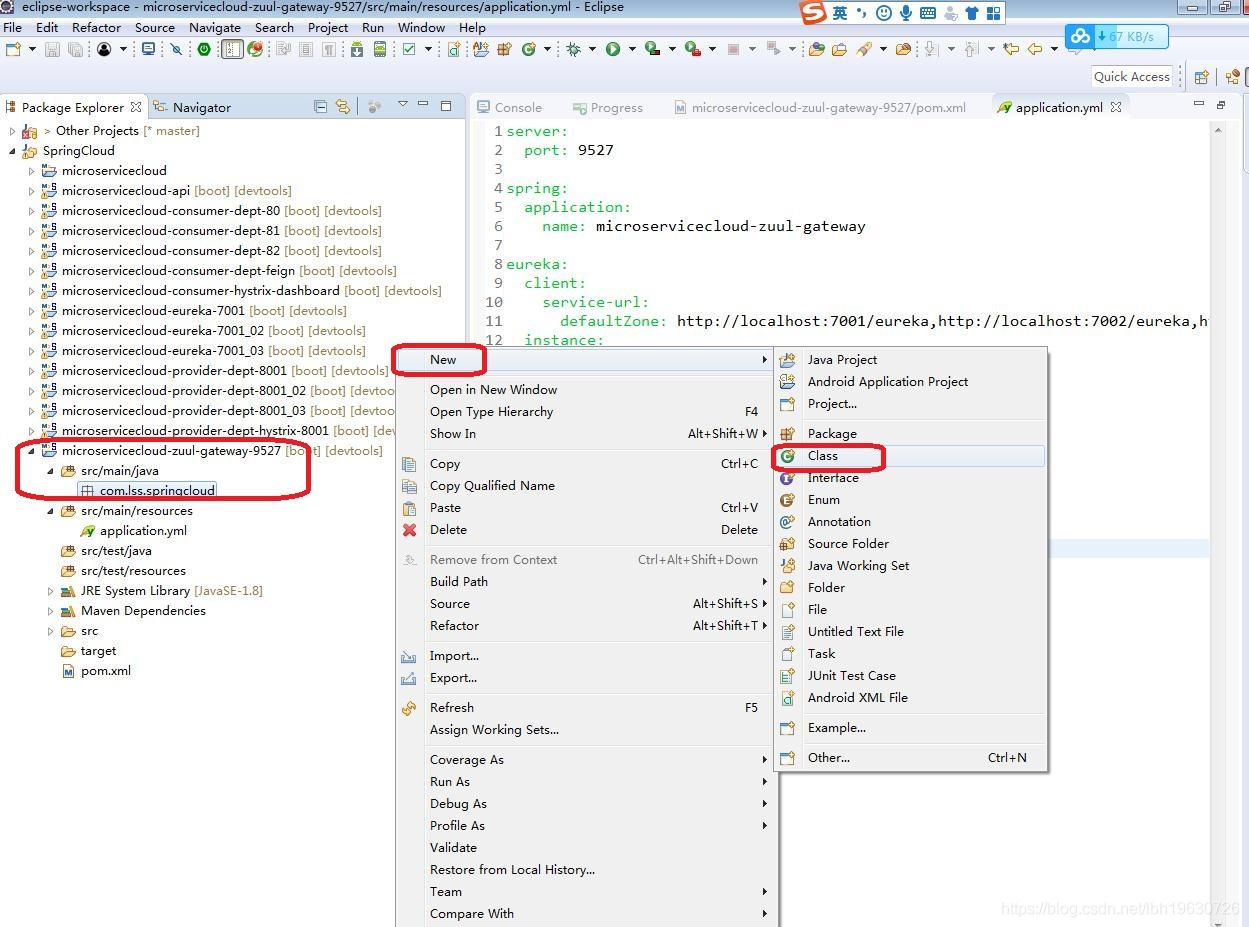Viewport: 1249px width, 927px height.
Task: Click the Open Type folder toolbar icon
Action: [817, 49]
